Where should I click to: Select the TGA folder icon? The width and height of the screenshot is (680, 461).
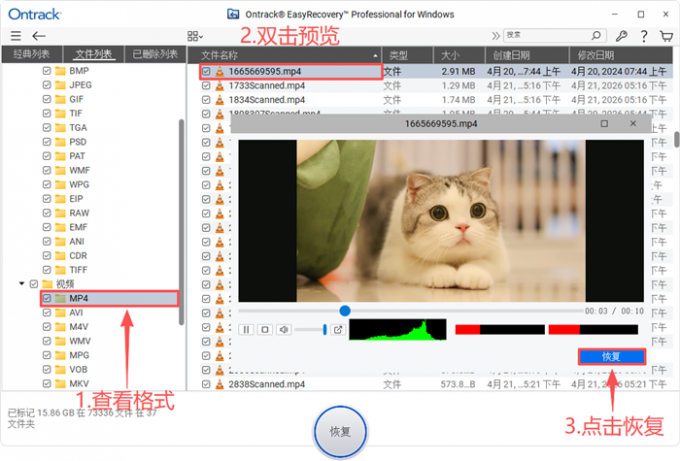(60, 128)
